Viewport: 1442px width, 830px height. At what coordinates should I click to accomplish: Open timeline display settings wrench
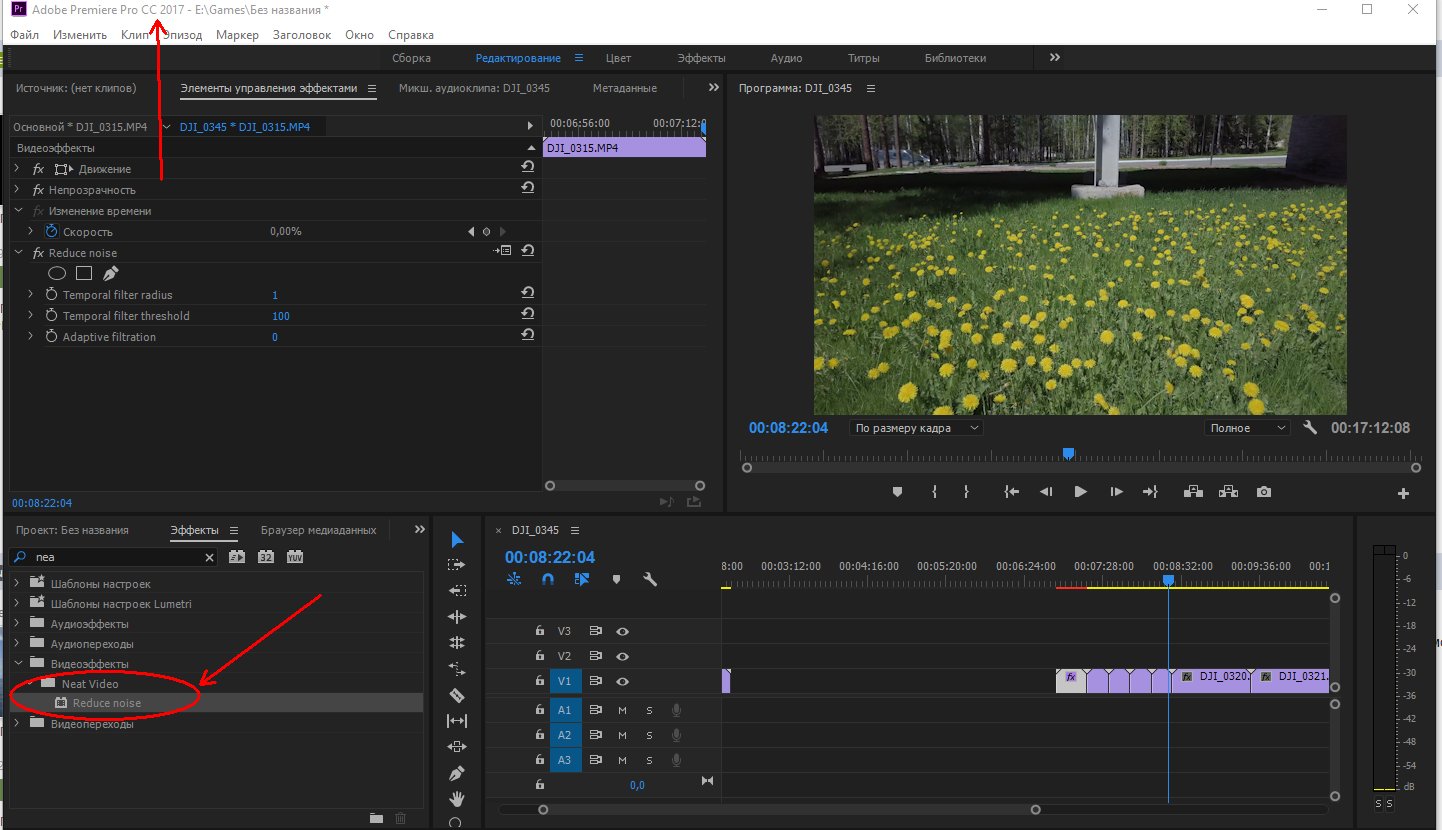coord(650,579)
